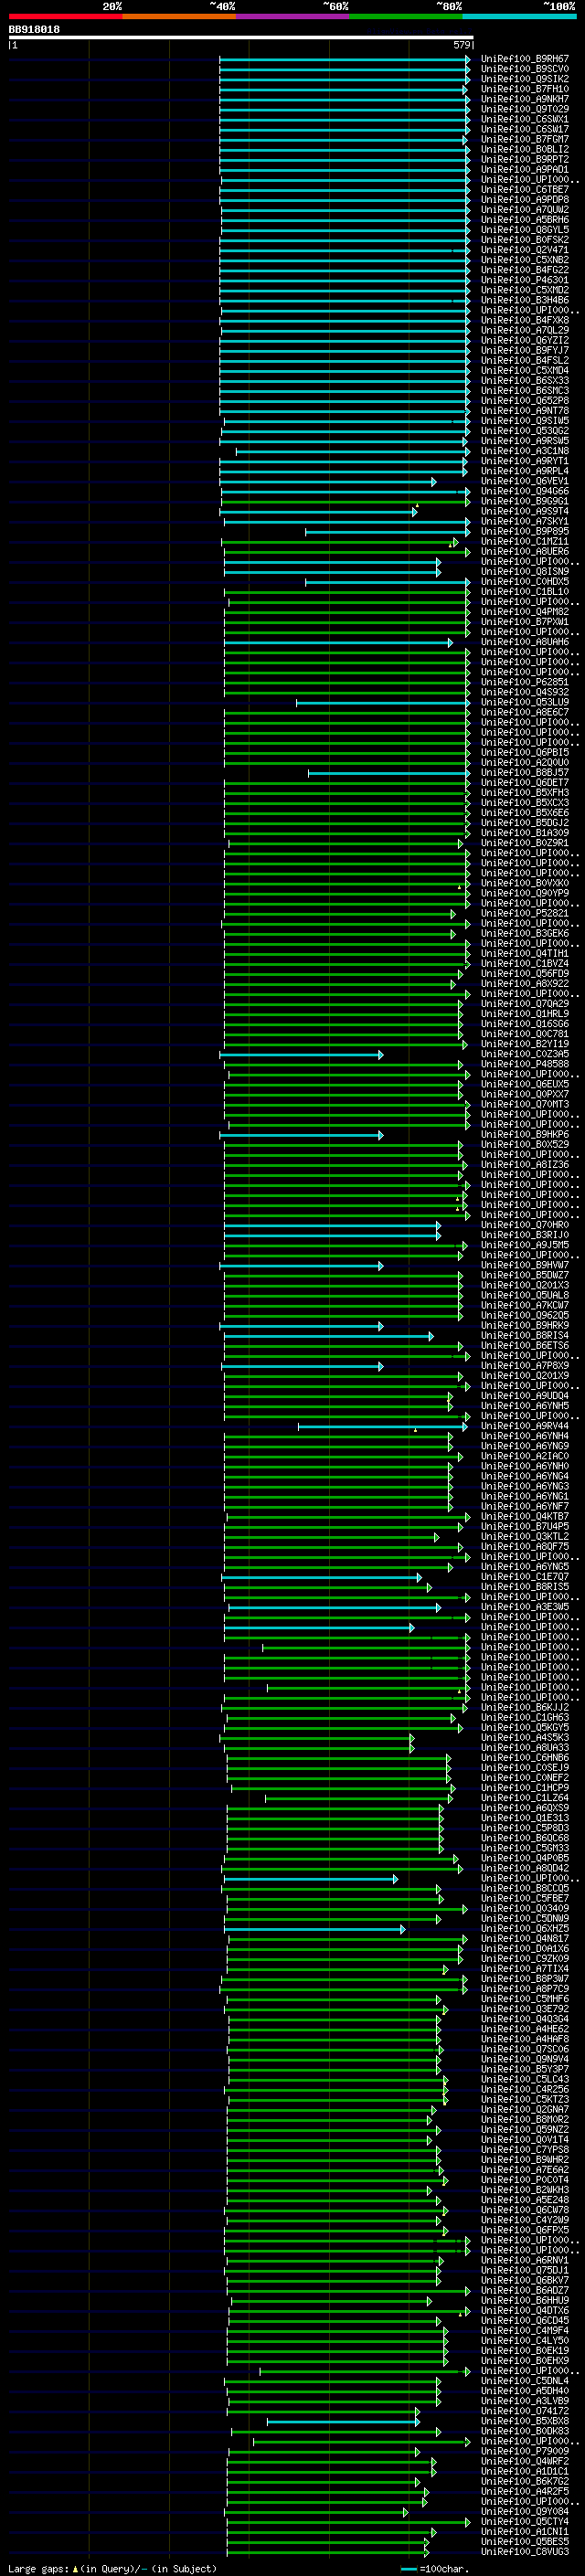
Task: Select the UniRef100_C1BL10 label
Action: (525, 592)
